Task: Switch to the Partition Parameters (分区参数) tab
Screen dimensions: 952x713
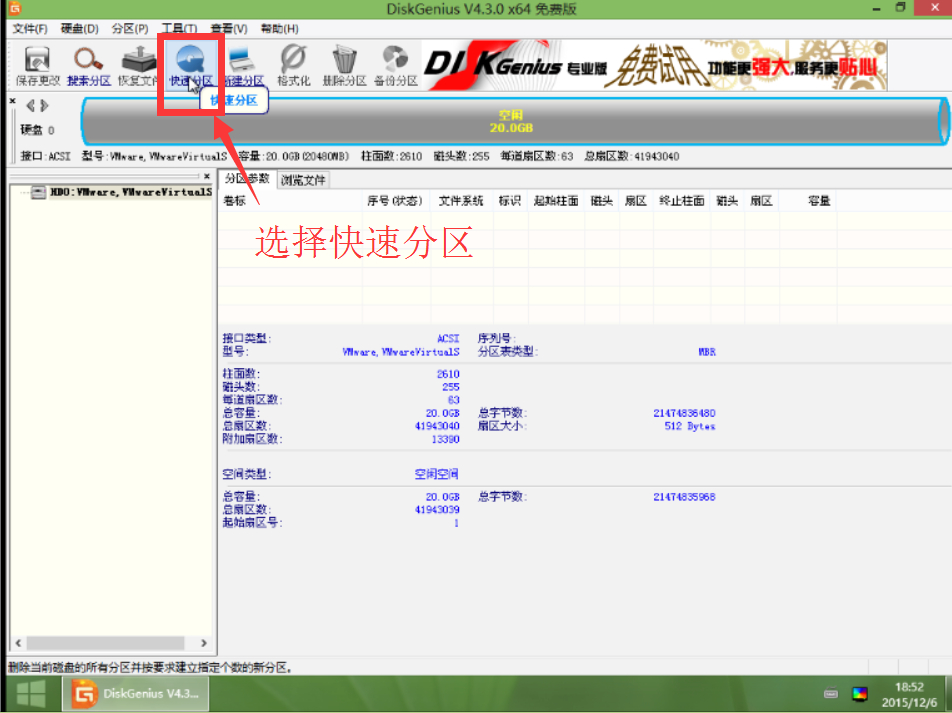Action: pyautogui.click(x=247, y=179)
